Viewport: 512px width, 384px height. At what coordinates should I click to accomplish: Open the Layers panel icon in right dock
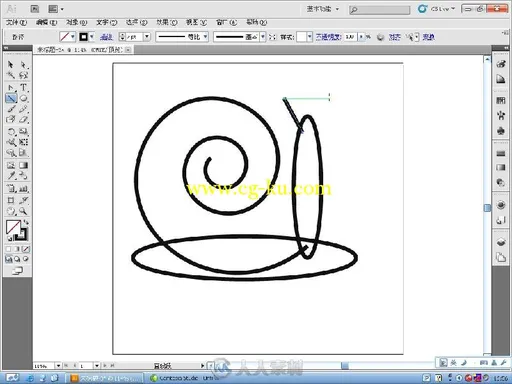(501, 242)
